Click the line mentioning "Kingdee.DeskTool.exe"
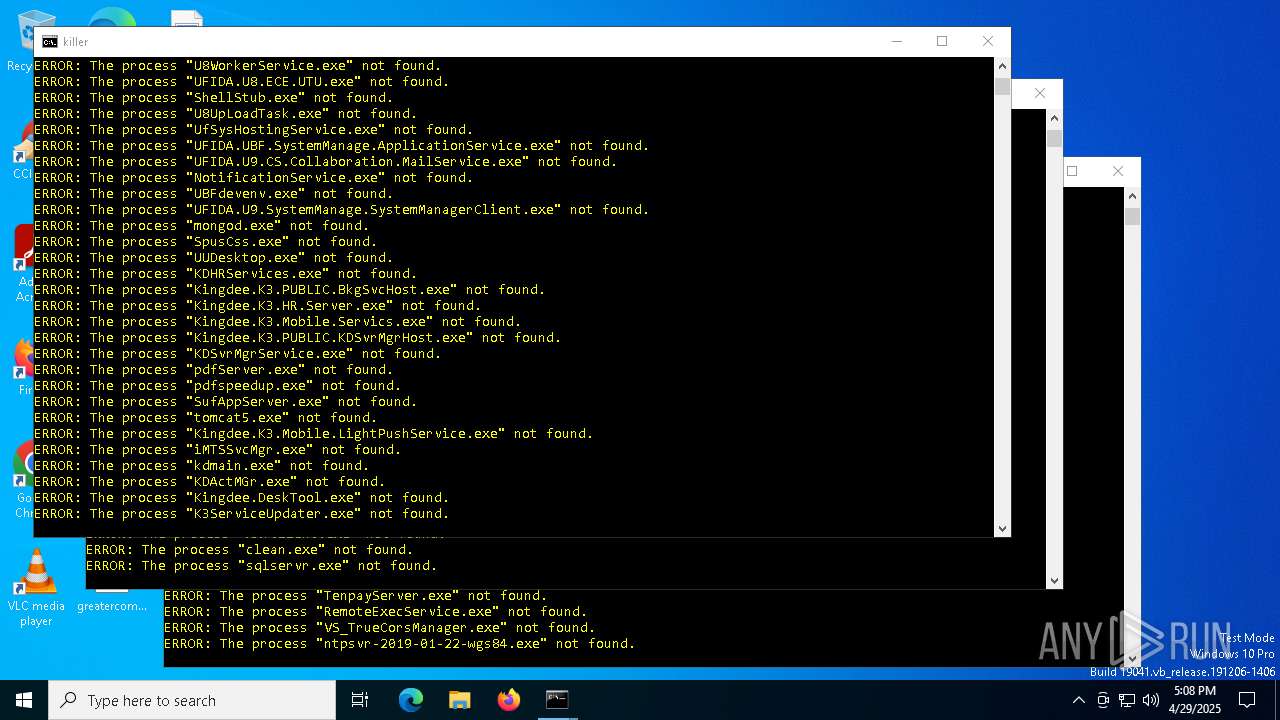This screenshot has height=720, width=1280. pos(242,498)
